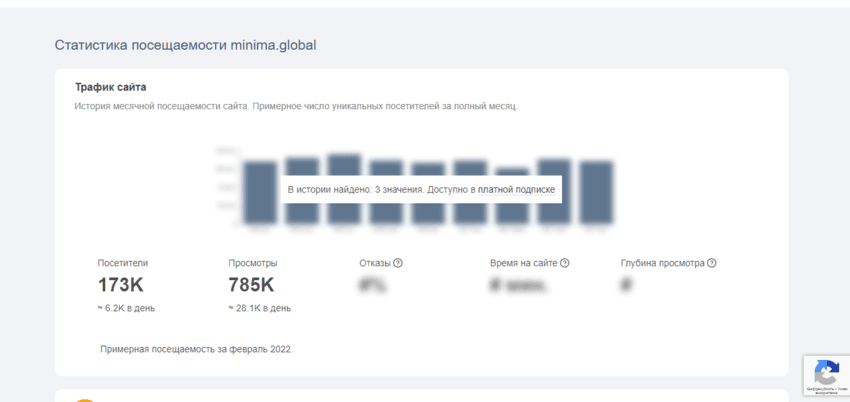Select the Статистика посещаемости minima.global heading
Screen dimensions: 850x402
(x=185, y=46)
